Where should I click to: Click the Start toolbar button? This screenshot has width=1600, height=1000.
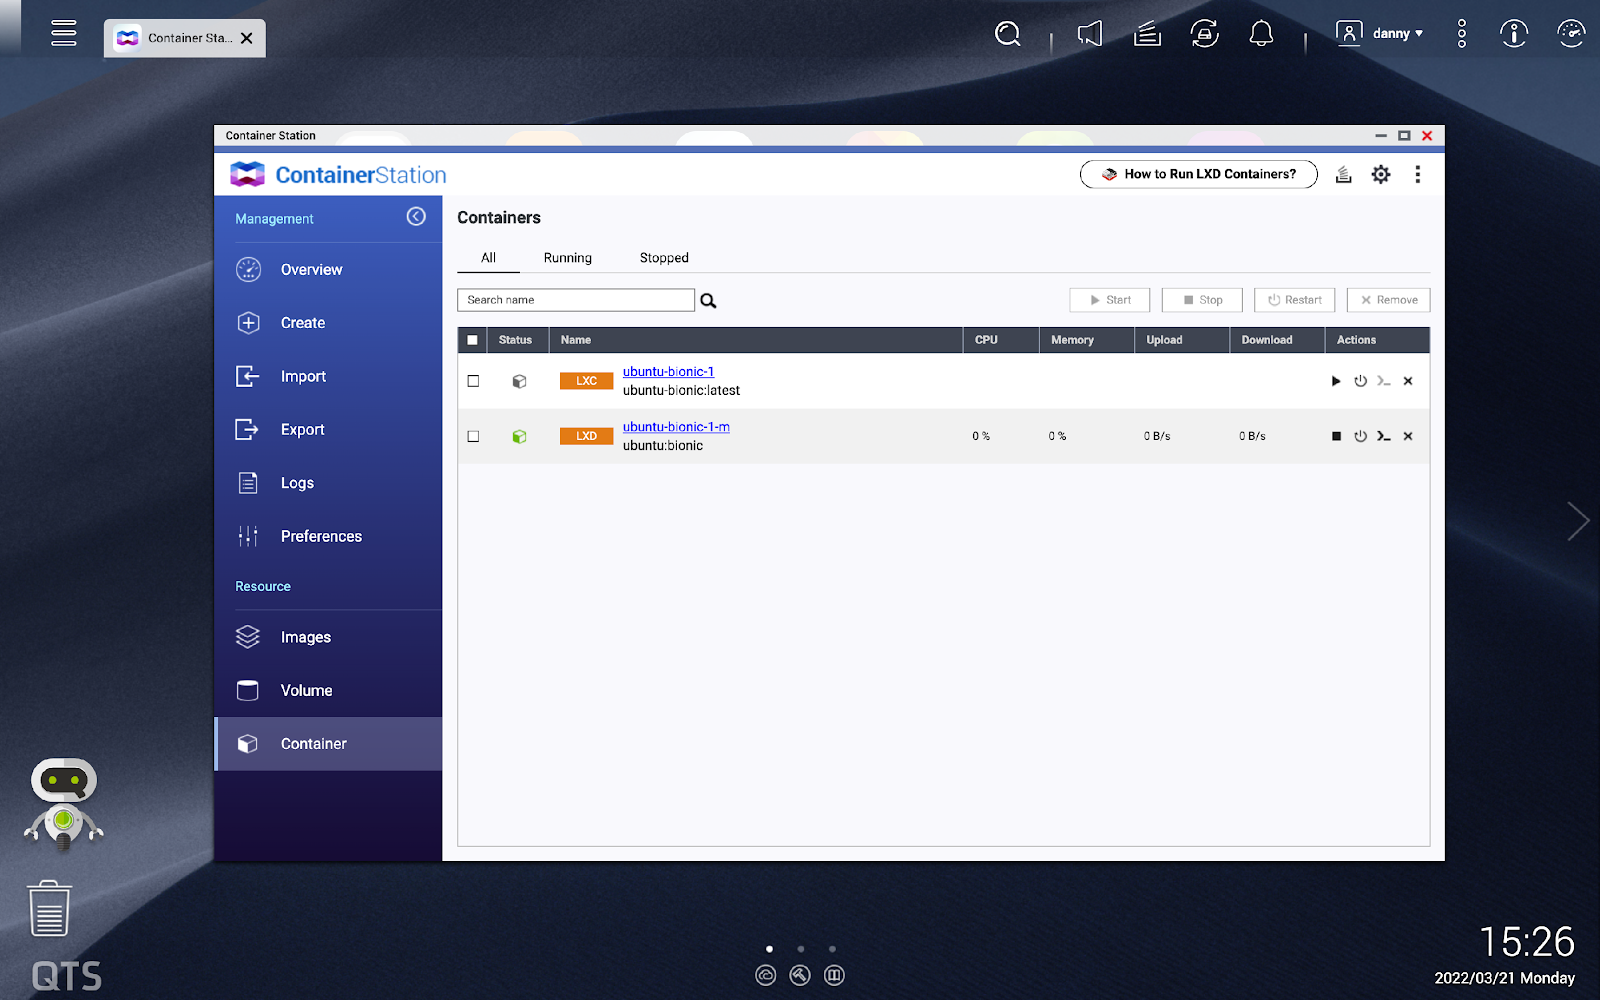[1110, 300]
